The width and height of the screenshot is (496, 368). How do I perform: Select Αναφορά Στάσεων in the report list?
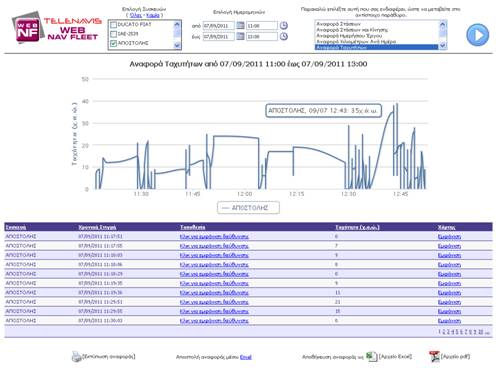click(x=338, y=24)
